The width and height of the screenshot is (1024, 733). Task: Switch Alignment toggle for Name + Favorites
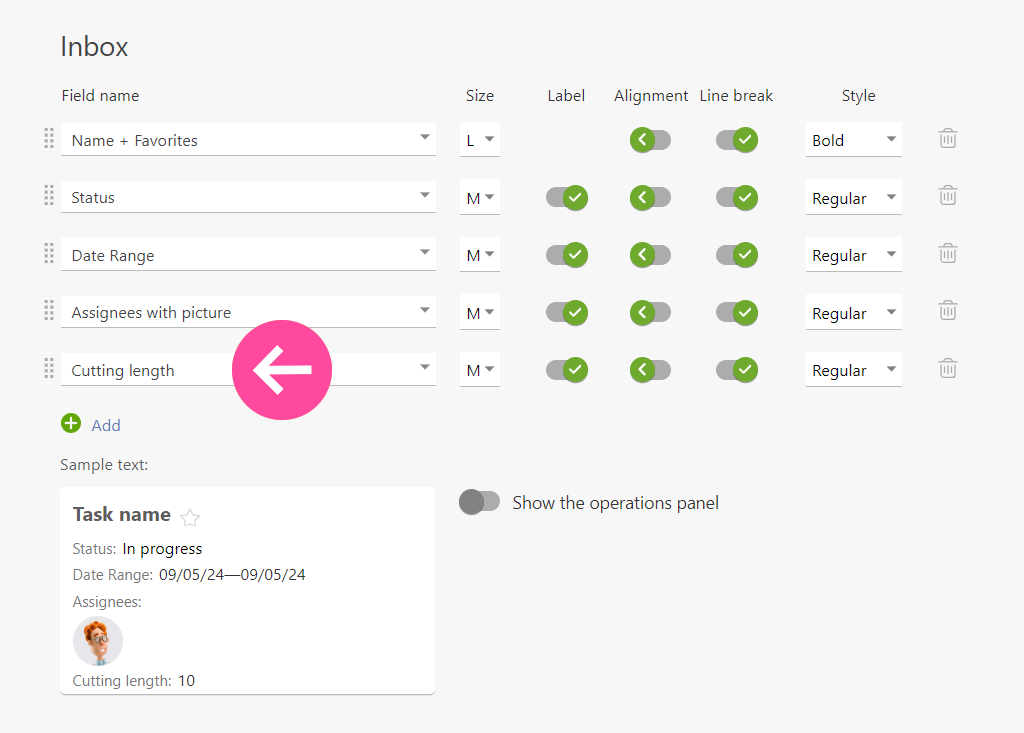click(650, 140)
